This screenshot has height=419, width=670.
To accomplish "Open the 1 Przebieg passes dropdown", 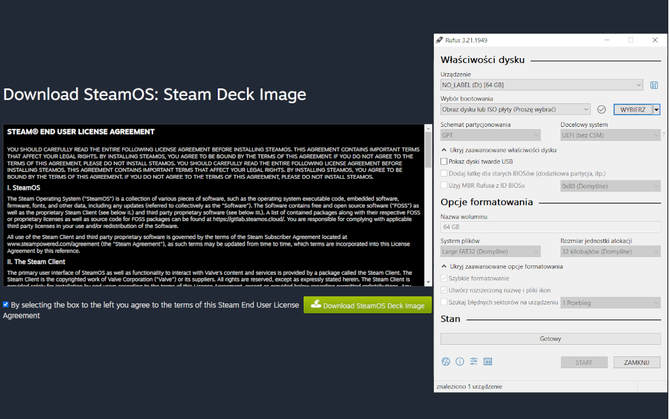I will [x=611, y=303].
